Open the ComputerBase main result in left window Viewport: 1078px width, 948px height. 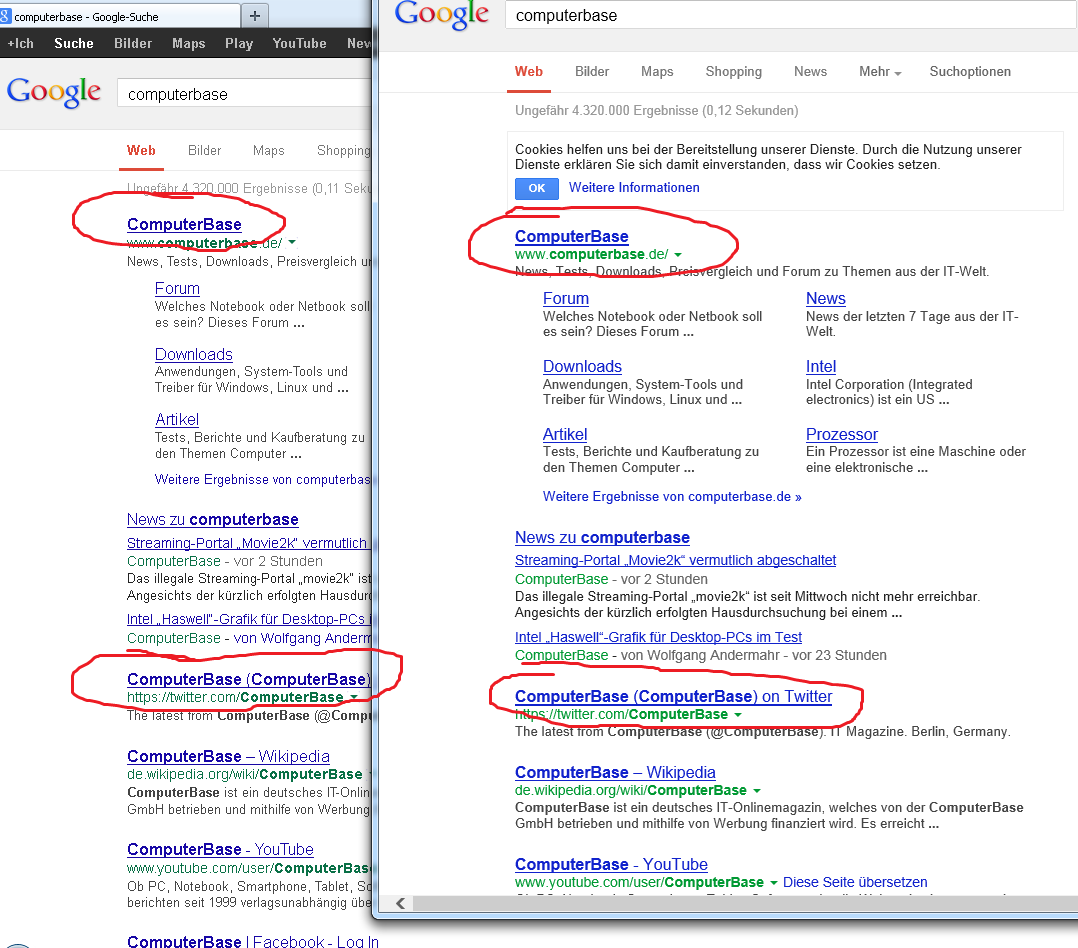tap(184, 224)
